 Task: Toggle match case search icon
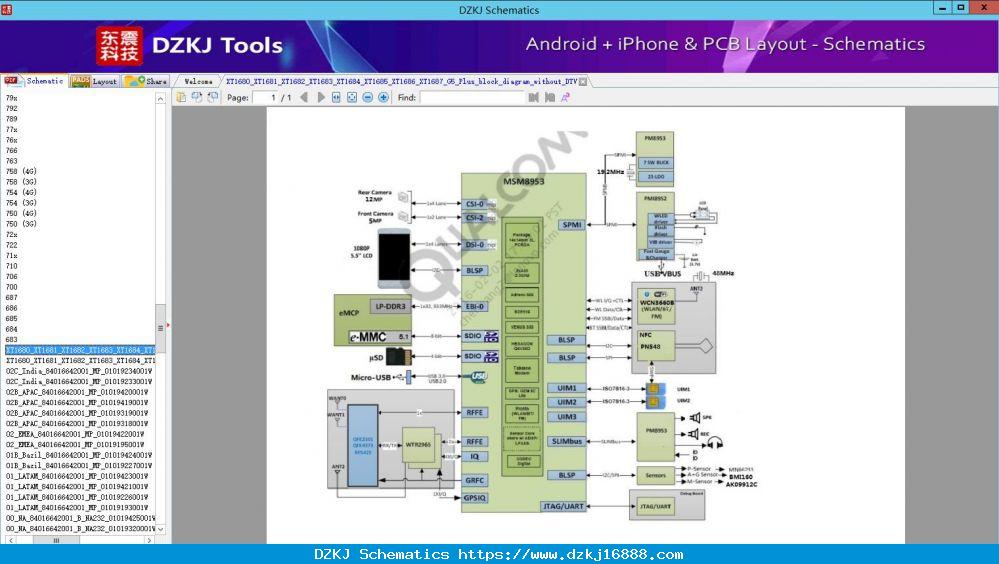[565, 98]
